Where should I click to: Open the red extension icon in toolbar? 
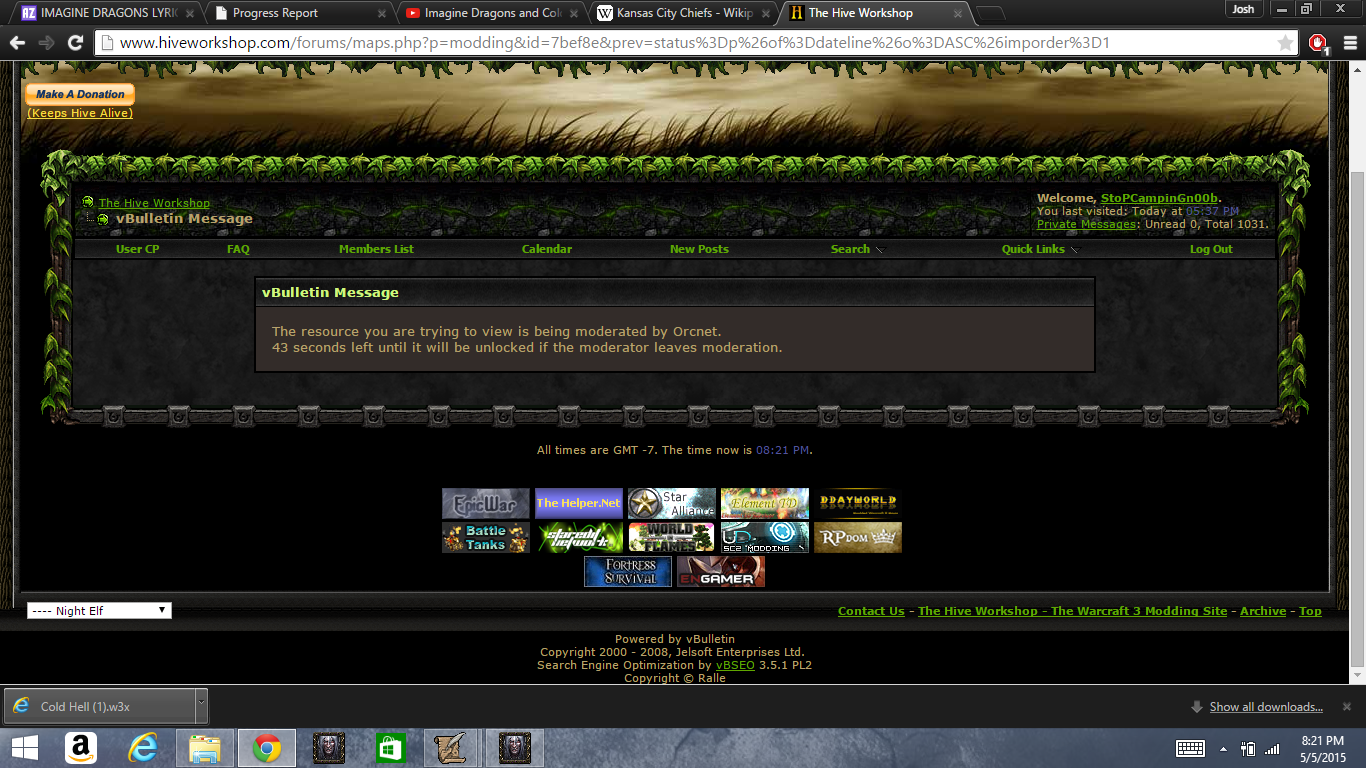[1318, 43]
